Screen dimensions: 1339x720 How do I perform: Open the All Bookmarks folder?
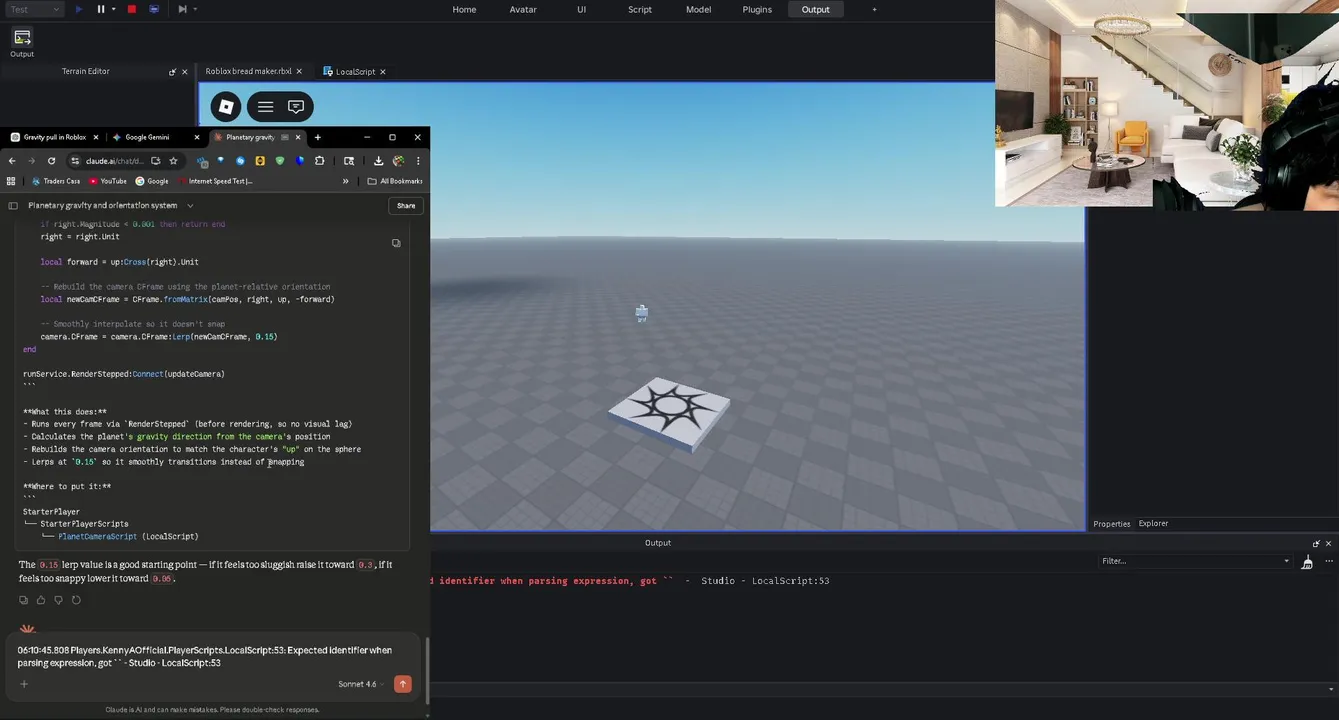coord(395,181)
